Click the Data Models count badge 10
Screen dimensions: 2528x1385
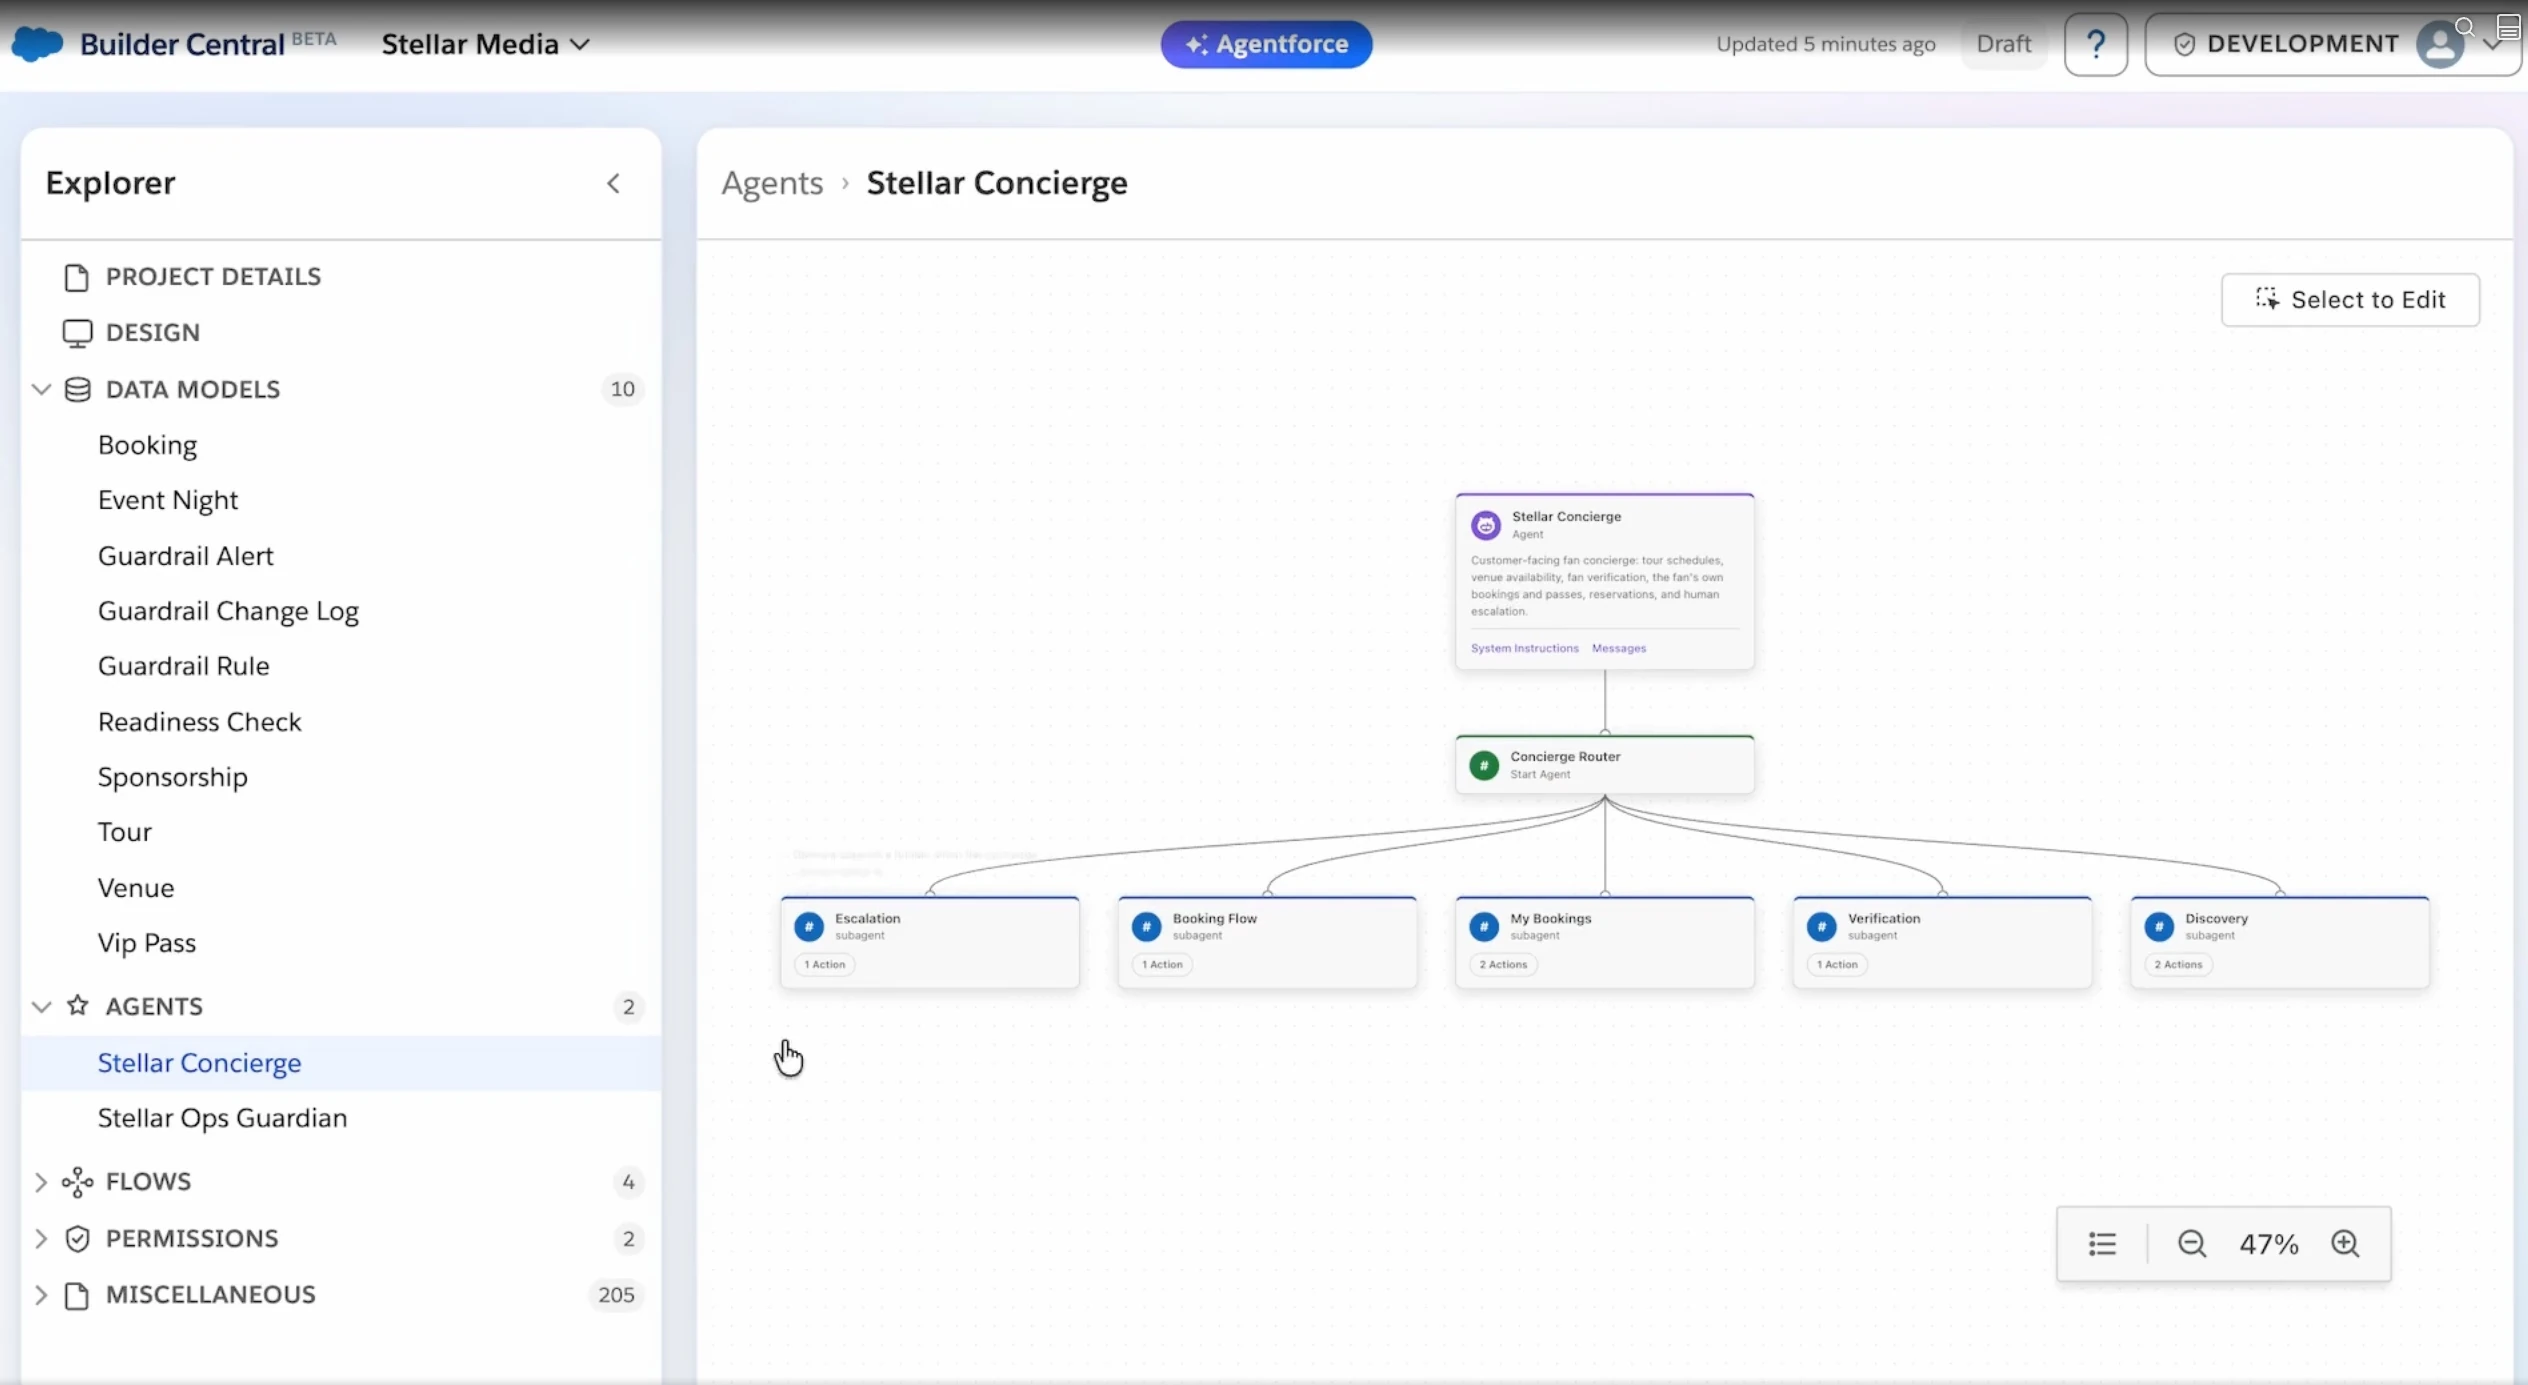[x=622, y=389]
